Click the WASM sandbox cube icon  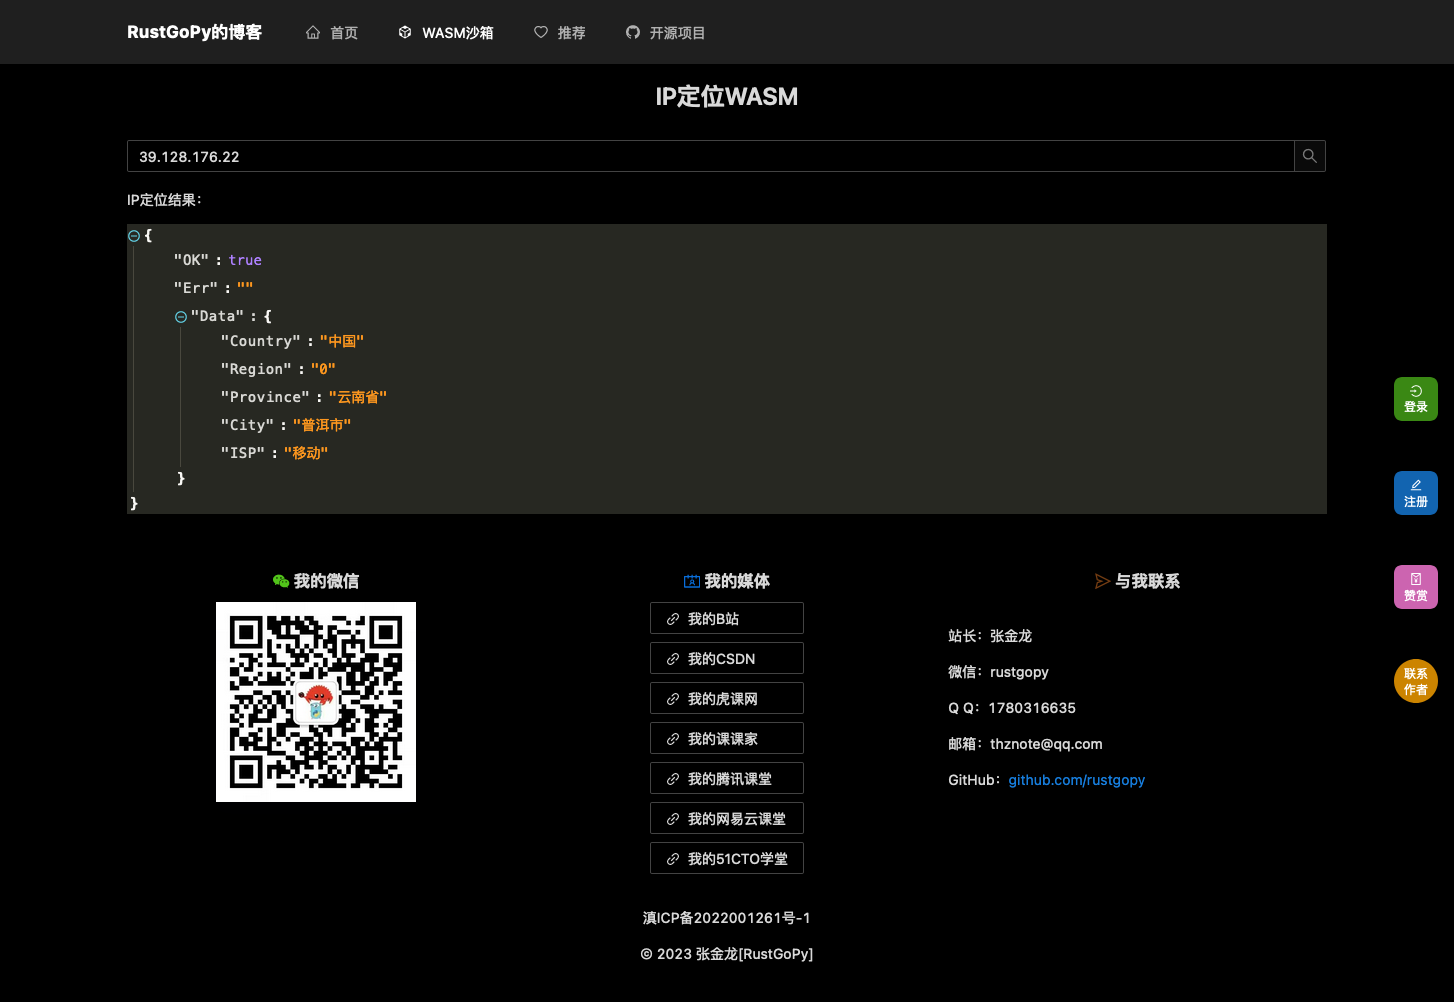pos(405,32)
